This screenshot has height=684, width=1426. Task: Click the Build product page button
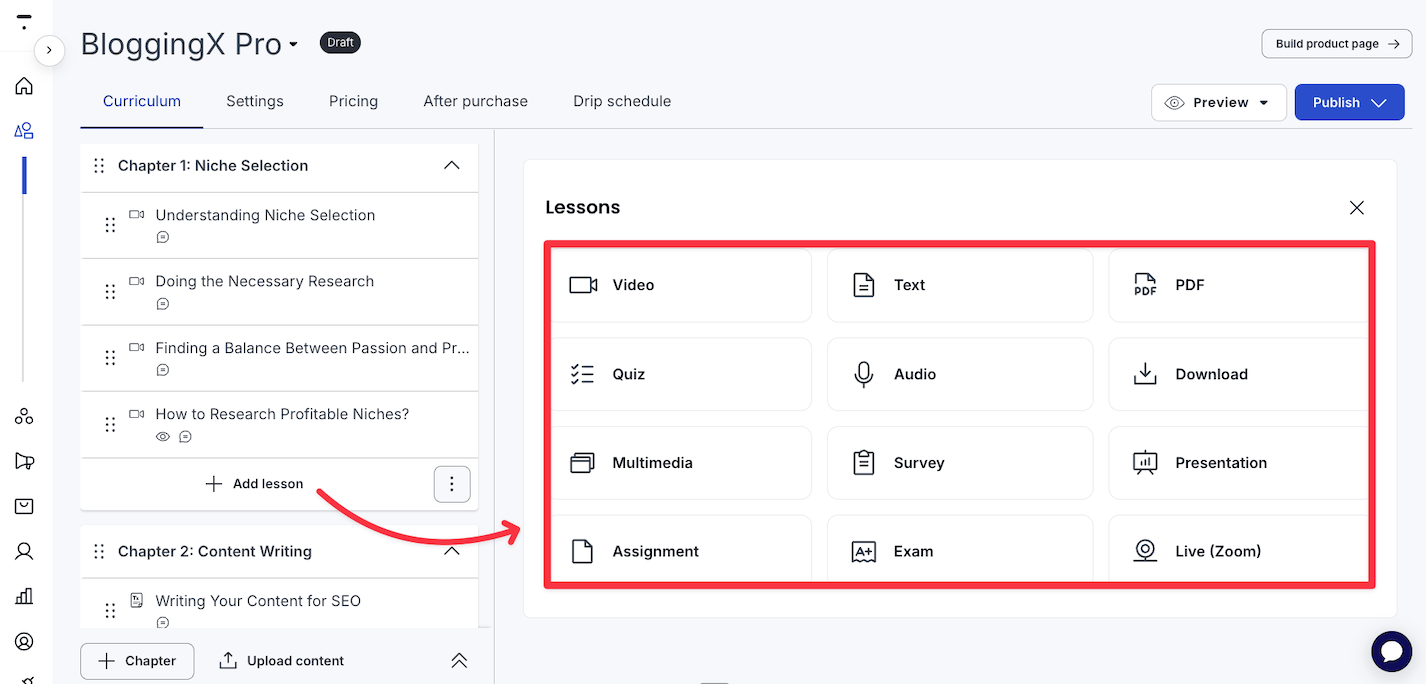[1336, 44]
